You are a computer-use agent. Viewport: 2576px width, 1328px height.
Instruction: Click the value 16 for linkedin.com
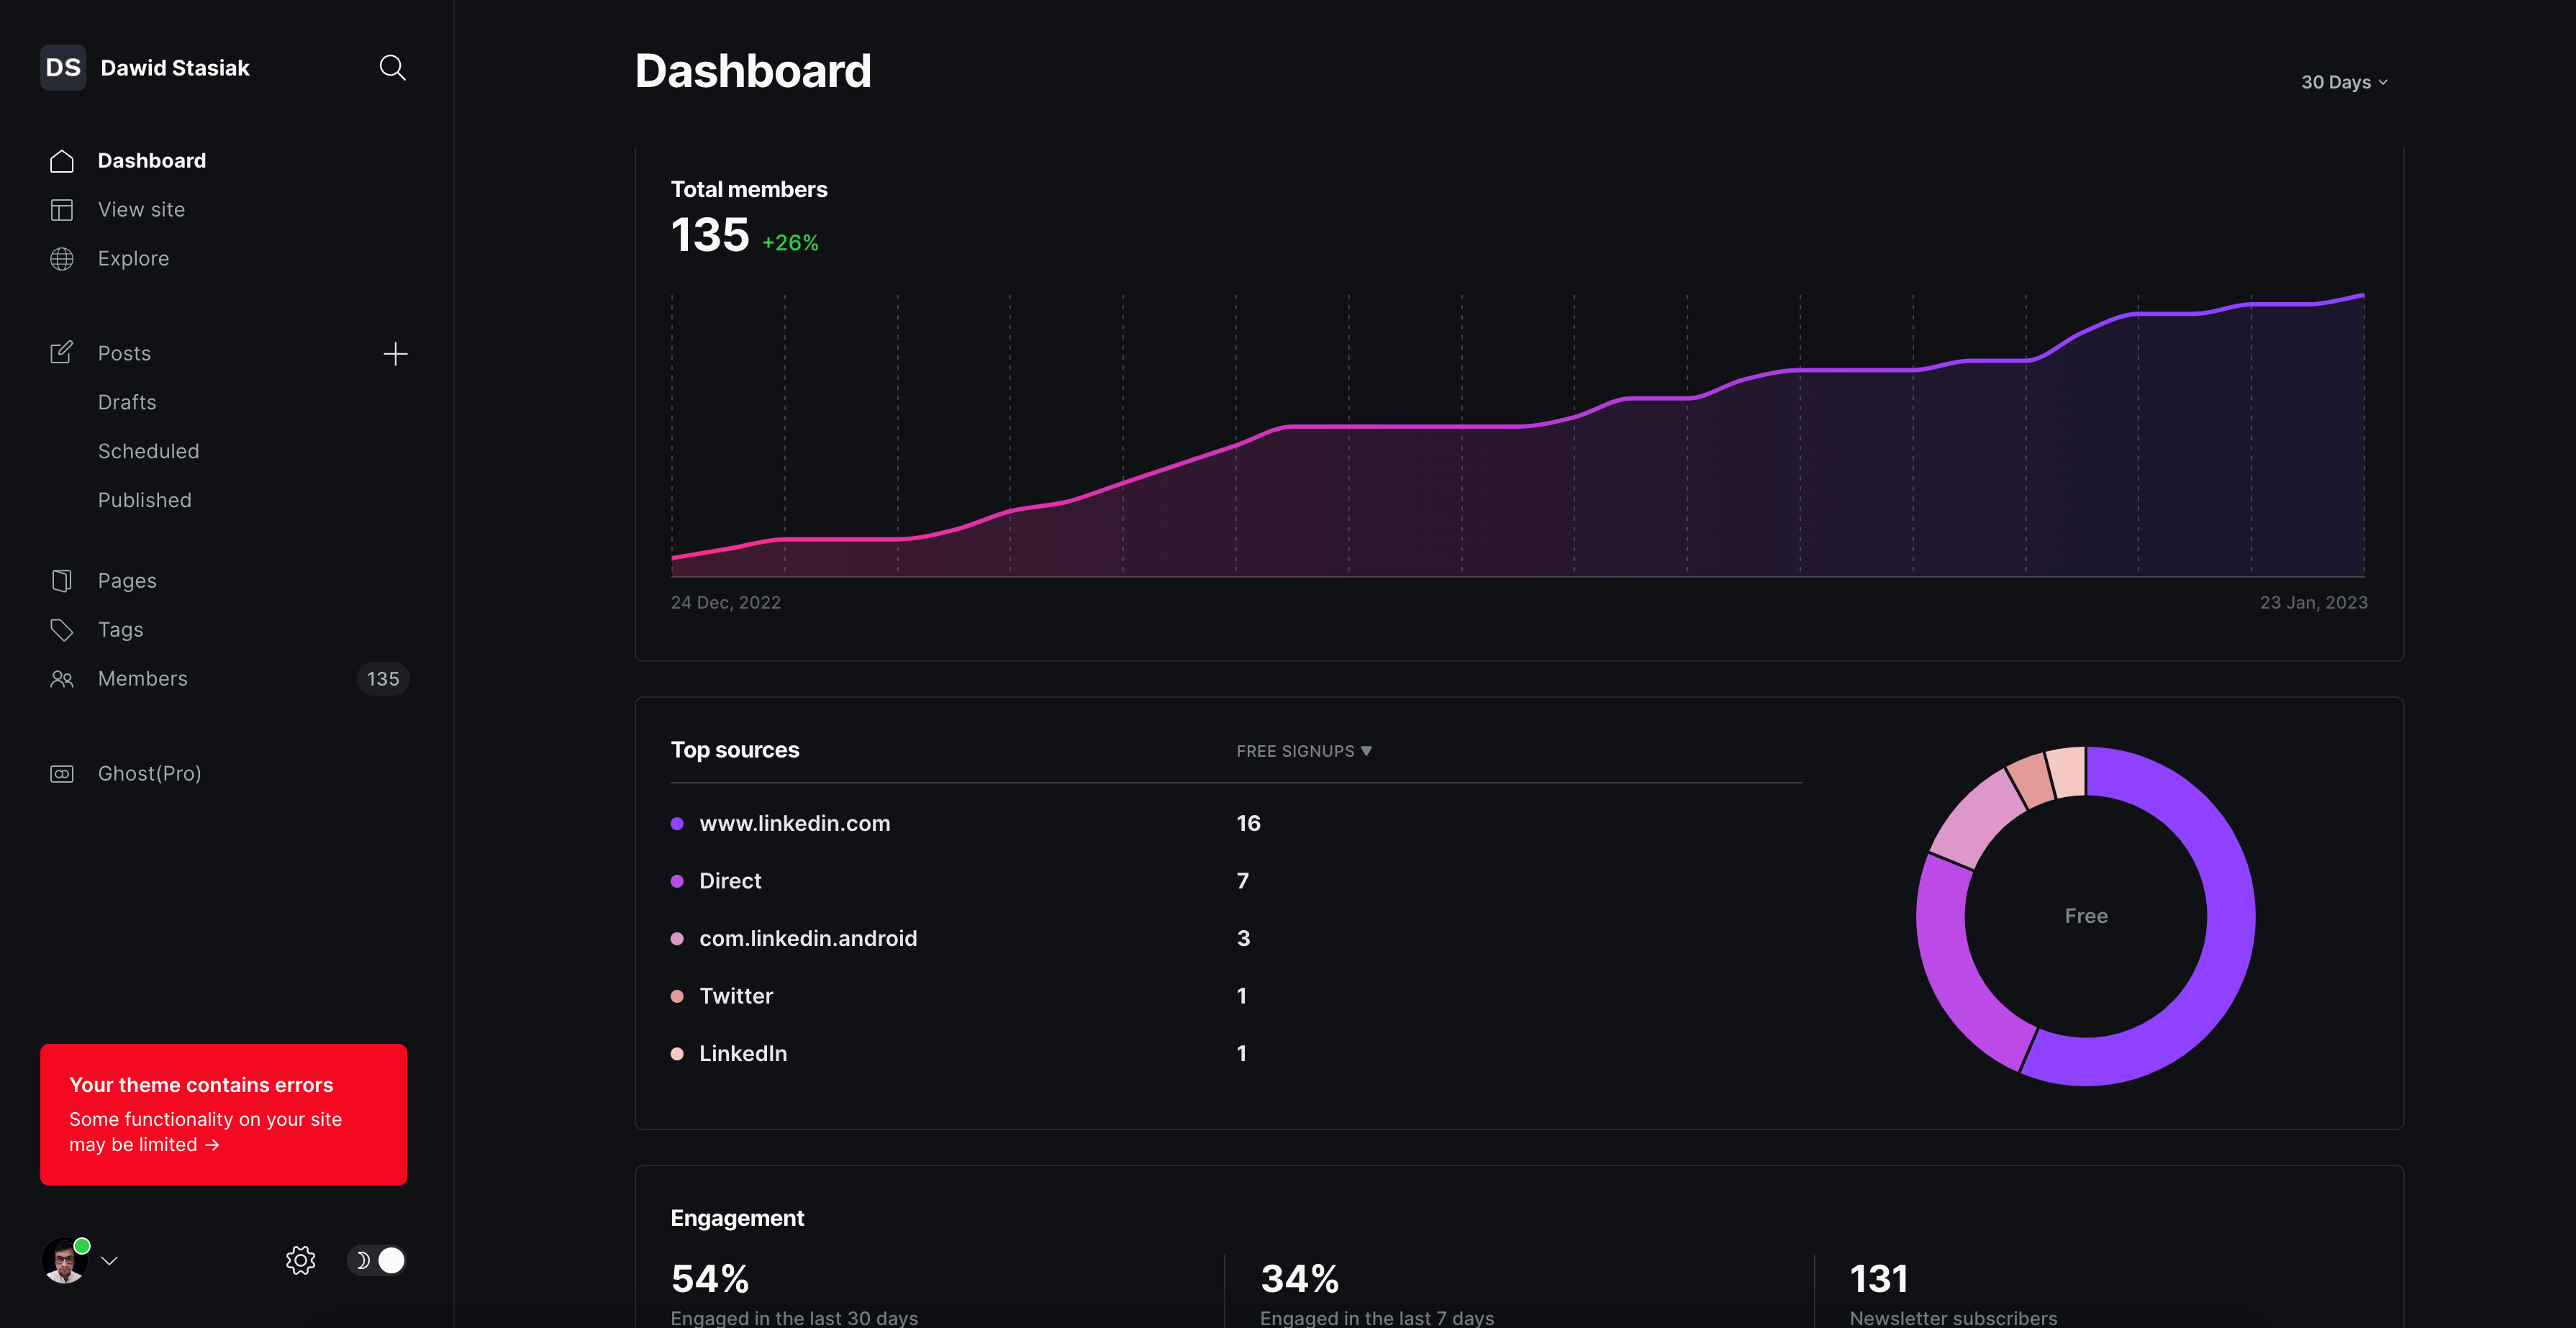pyautogui.click(x=1248, y=823)
